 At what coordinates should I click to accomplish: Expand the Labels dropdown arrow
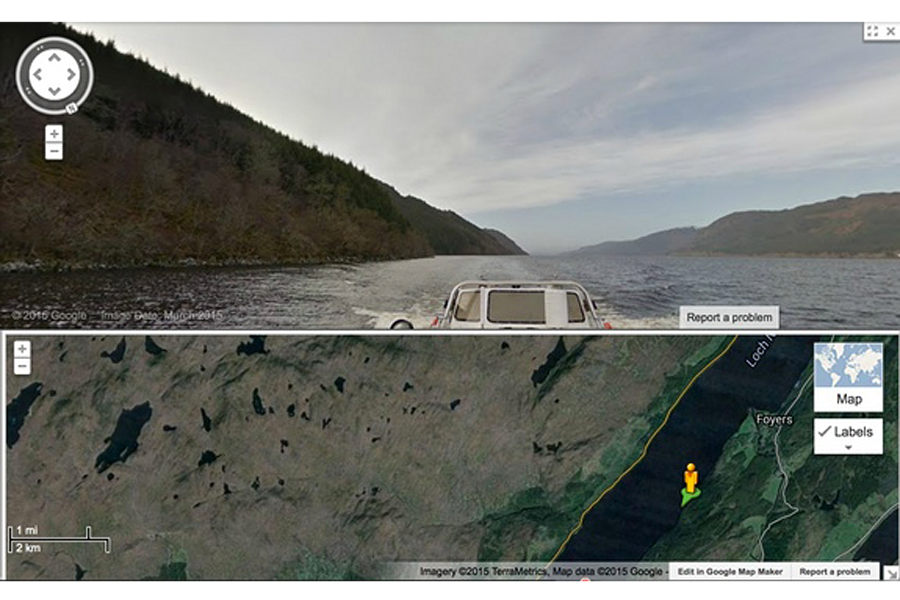(848, 447)
